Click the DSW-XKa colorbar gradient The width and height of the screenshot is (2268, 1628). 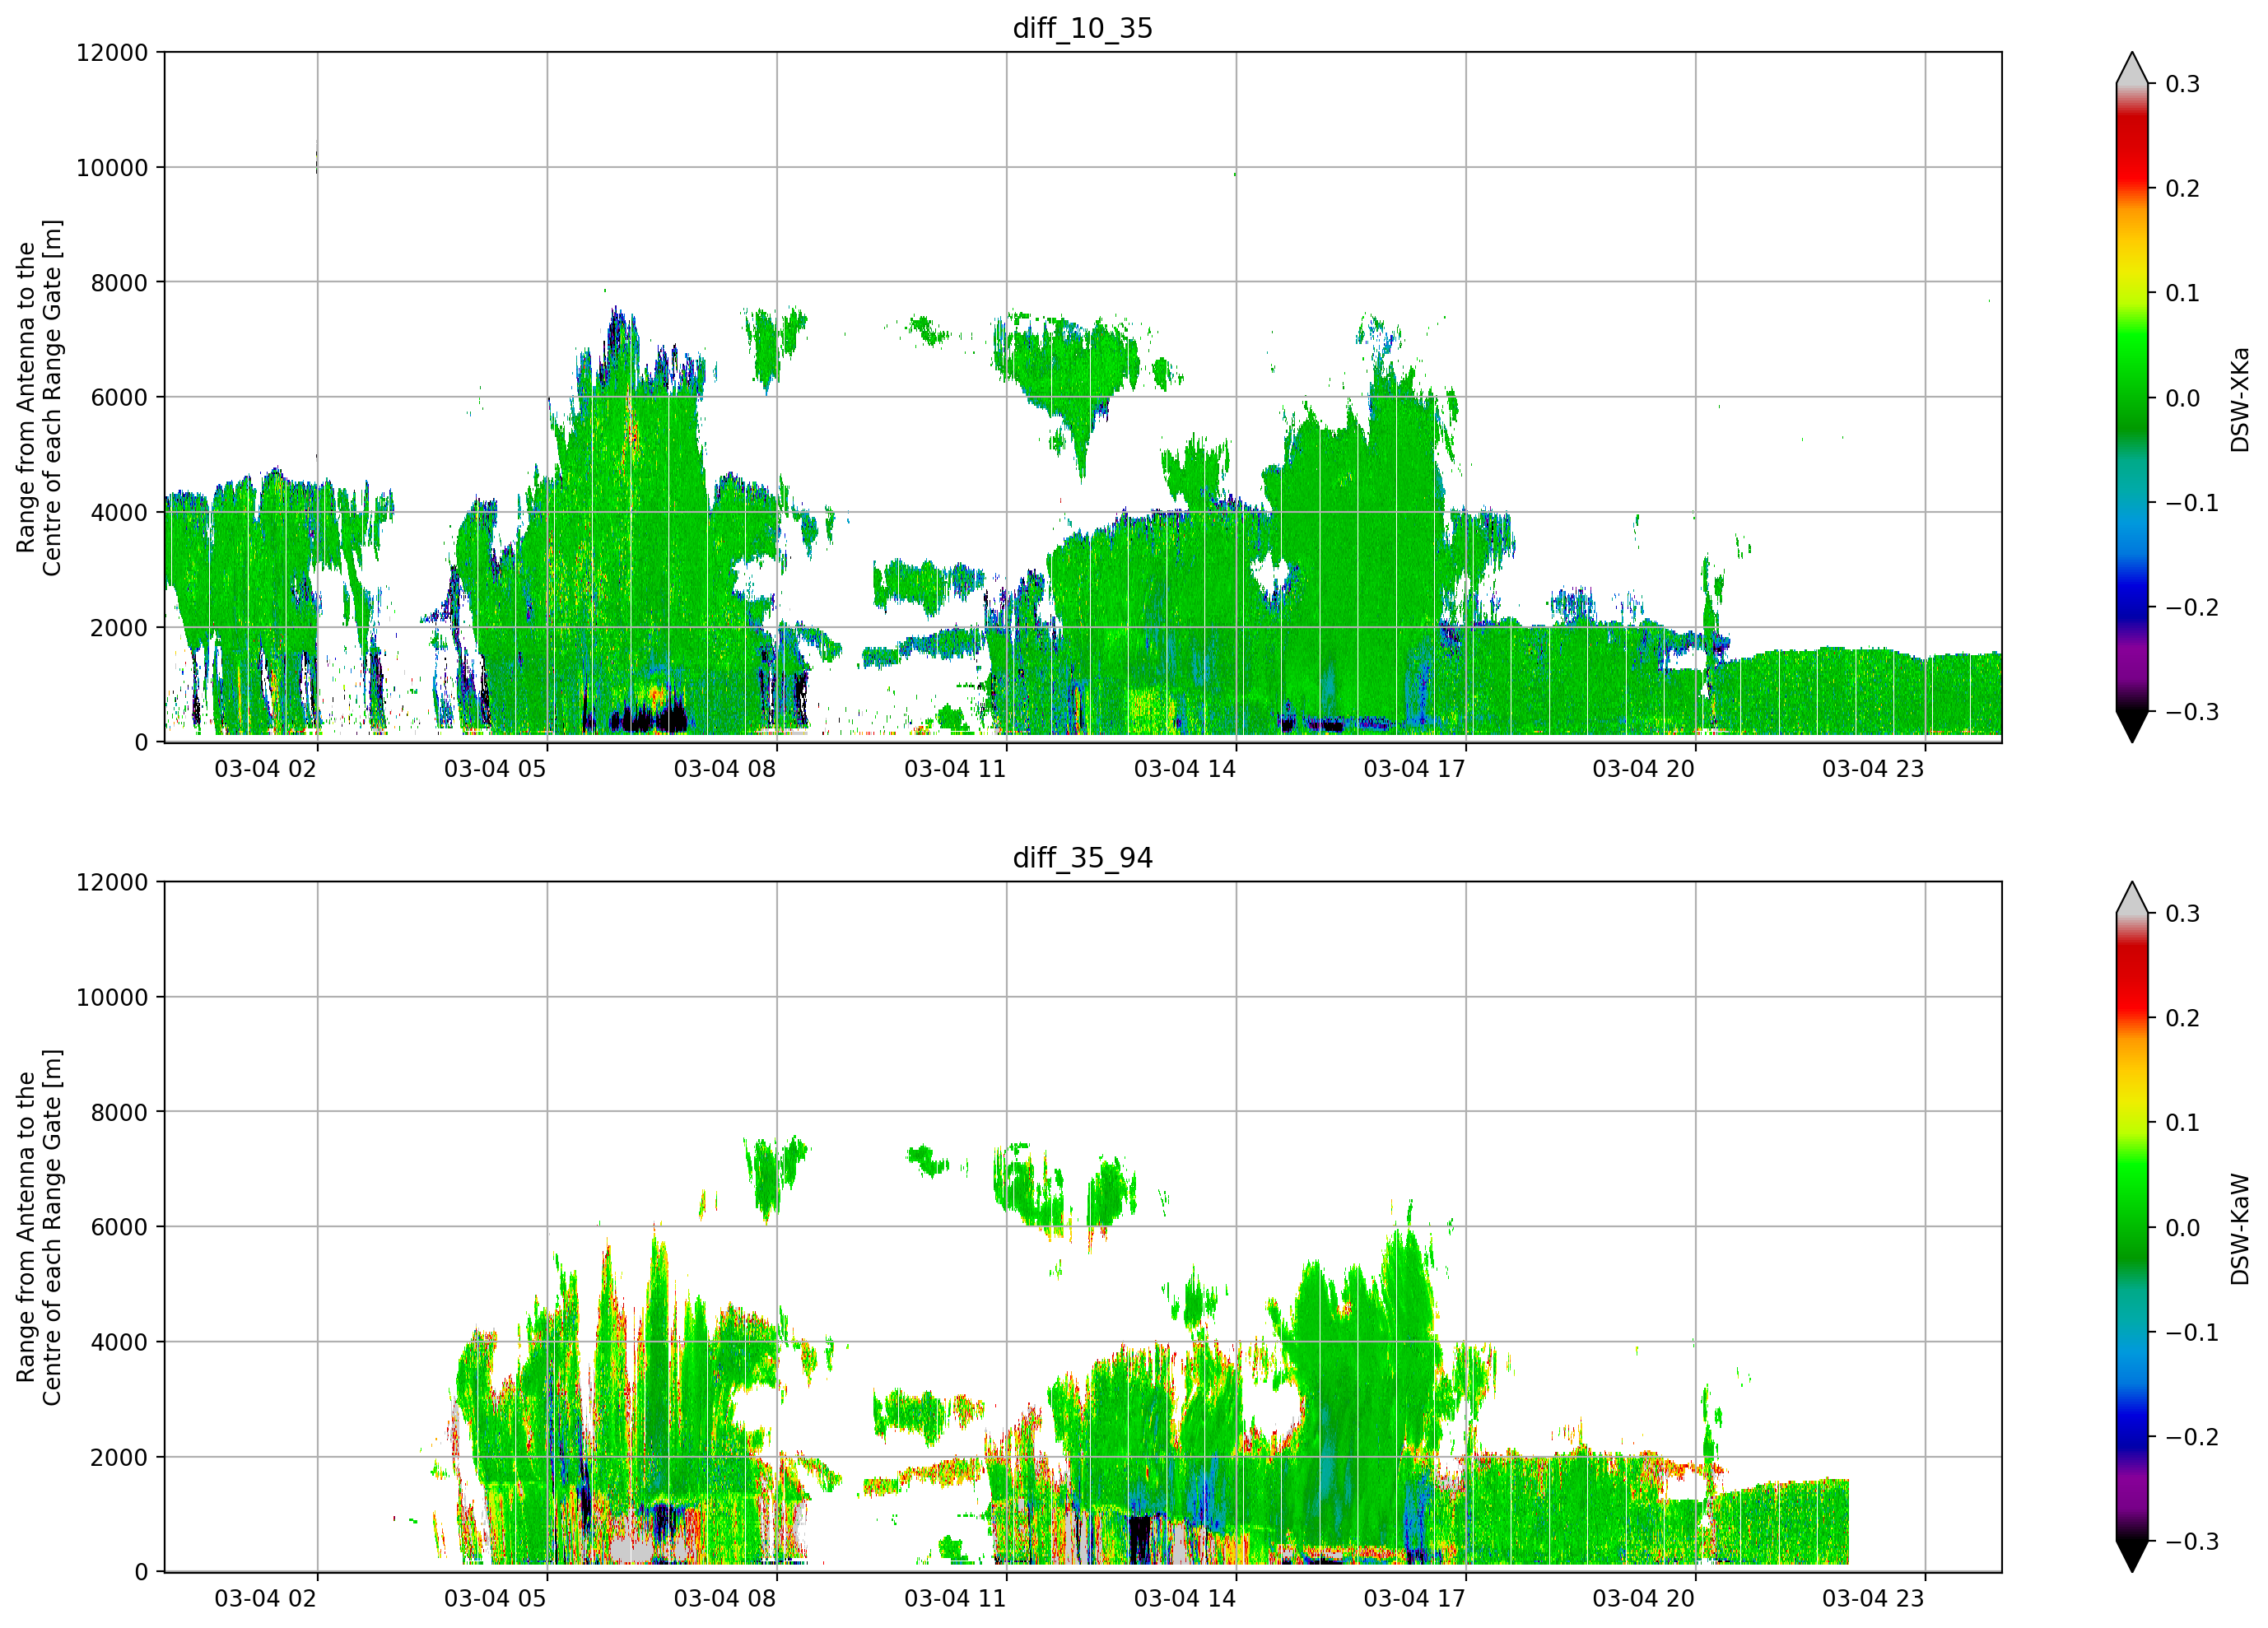point(2132,397)
